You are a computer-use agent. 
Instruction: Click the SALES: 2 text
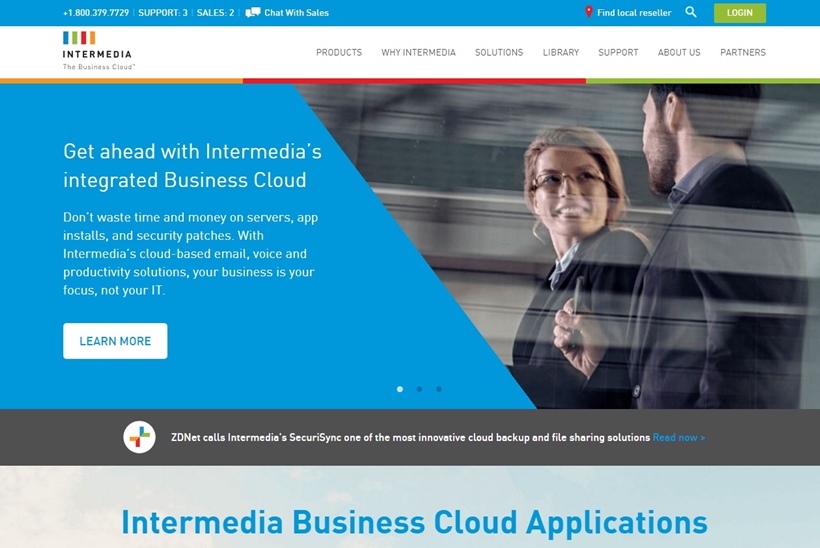click(x=215, y=13)
